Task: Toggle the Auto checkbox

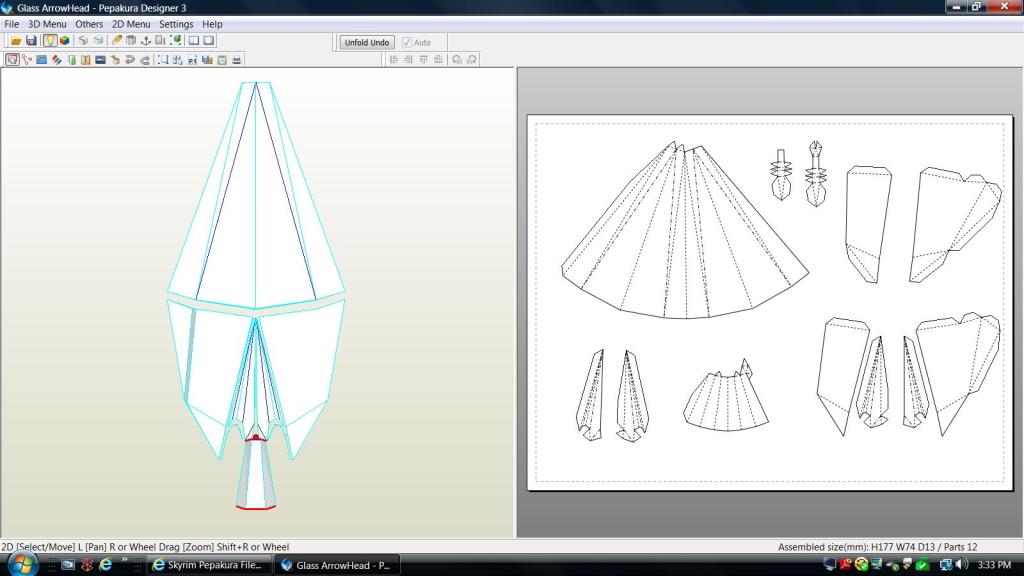Action: (407, 42)
